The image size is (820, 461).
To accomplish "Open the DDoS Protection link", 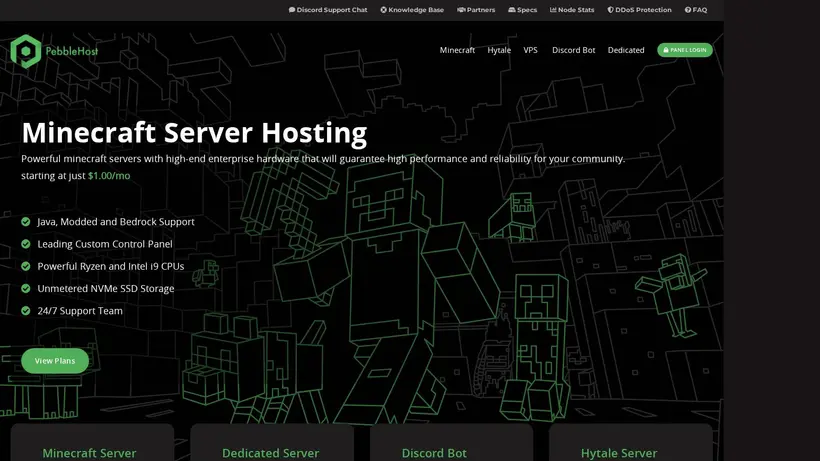I will (x=643, y=10).
